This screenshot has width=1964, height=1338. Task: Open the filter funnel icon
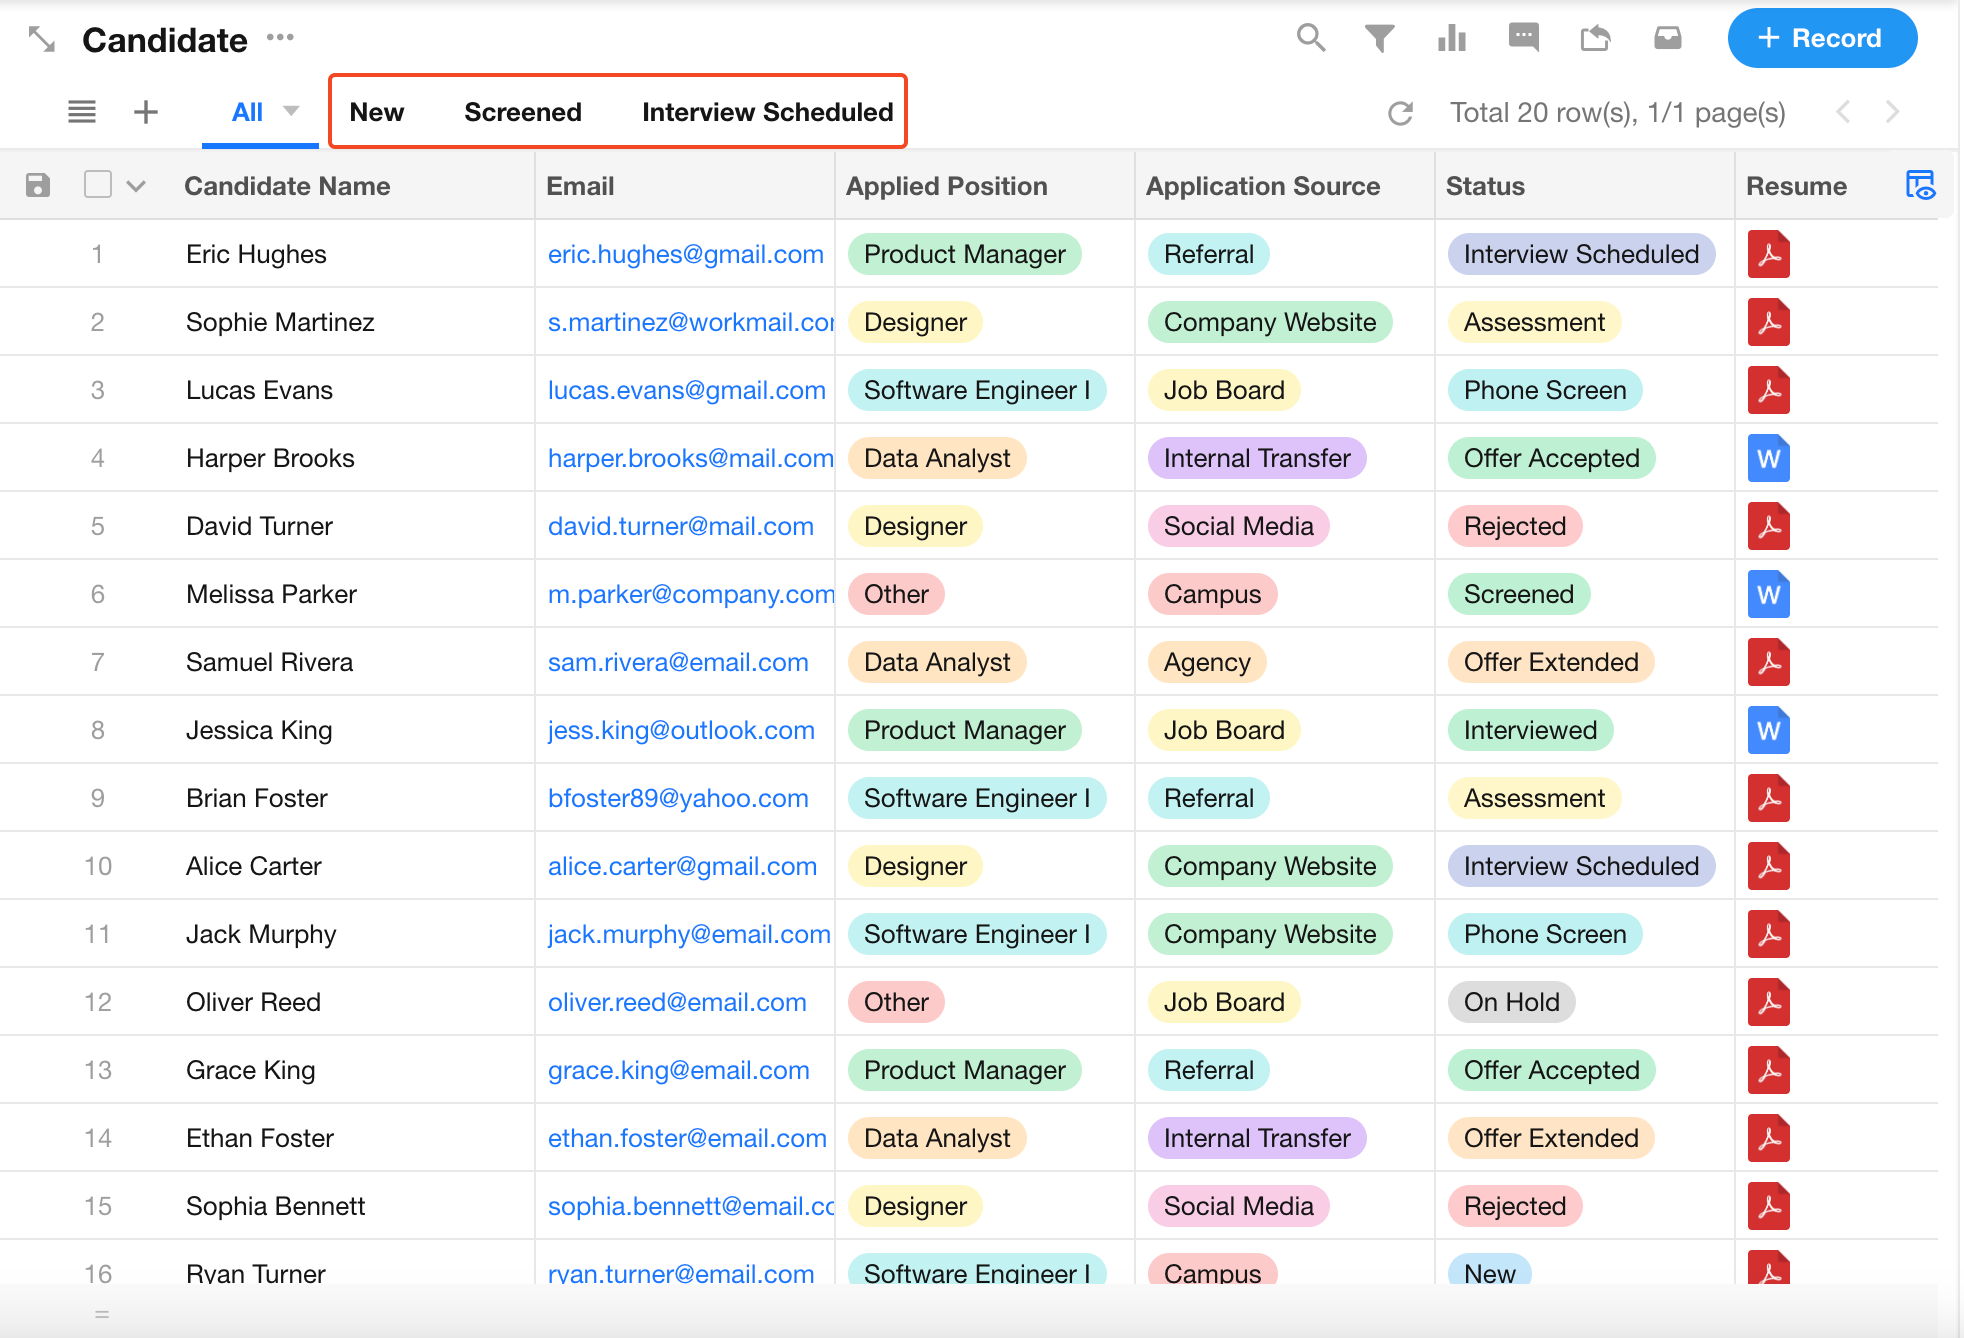coord(1380,38)
